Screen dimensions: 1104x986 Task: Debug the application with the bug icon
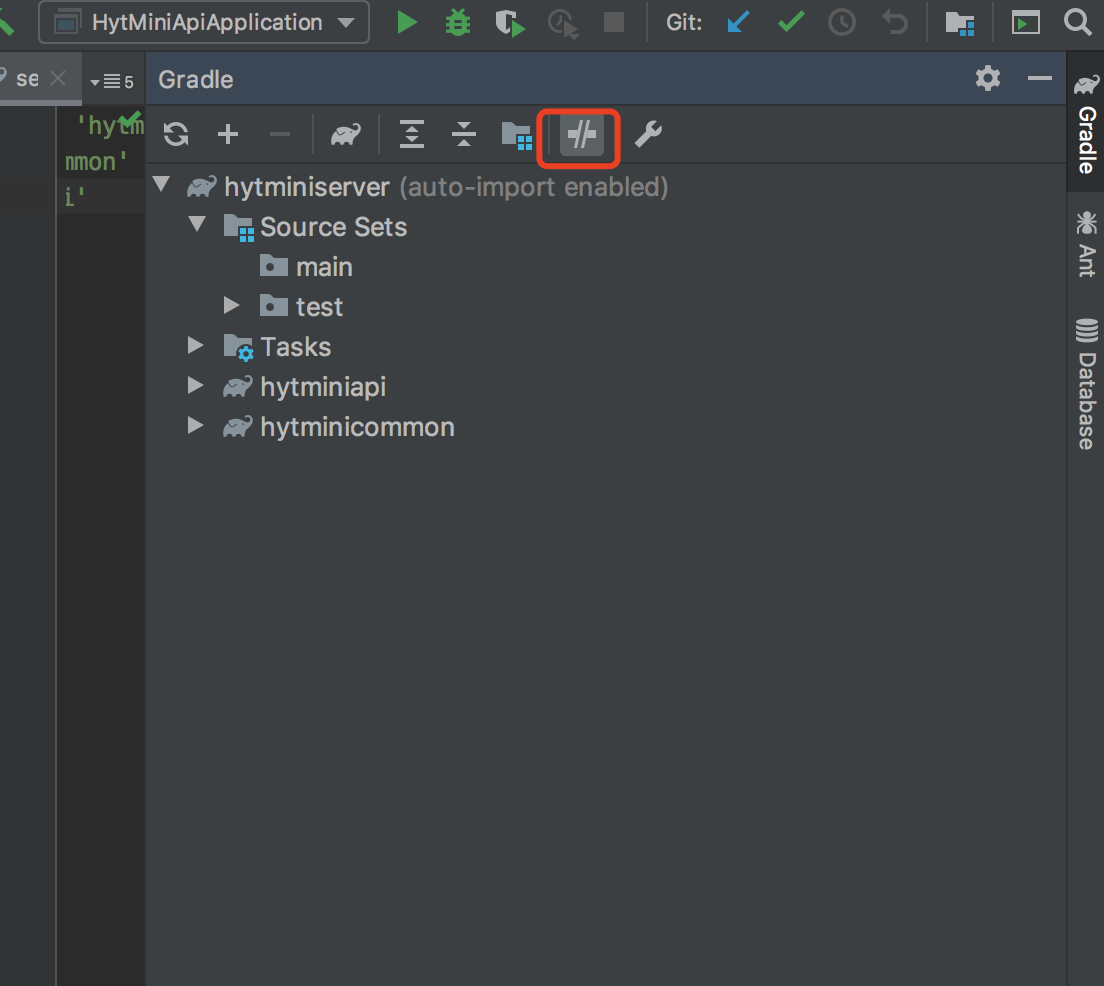click(x=458, y=23)
